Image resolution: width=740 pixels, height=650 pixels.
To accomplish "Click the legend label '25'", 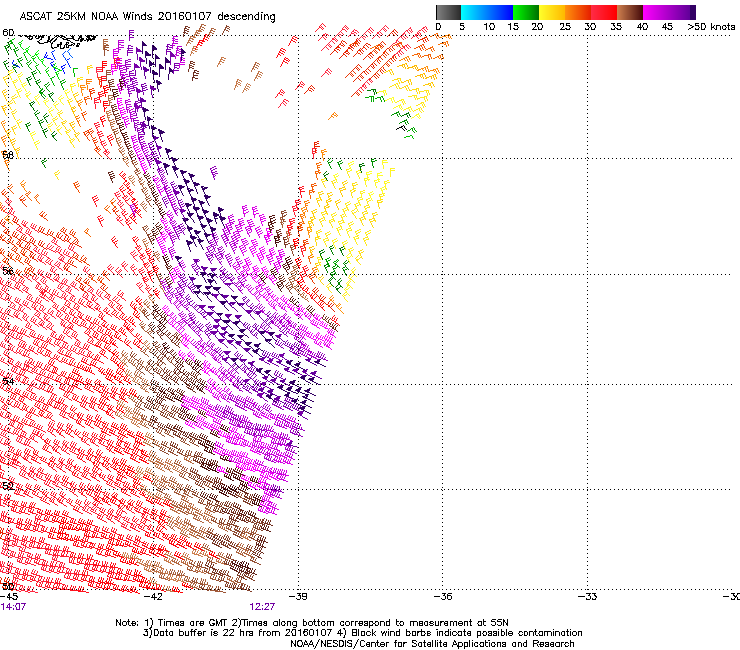I will [565, 27].
